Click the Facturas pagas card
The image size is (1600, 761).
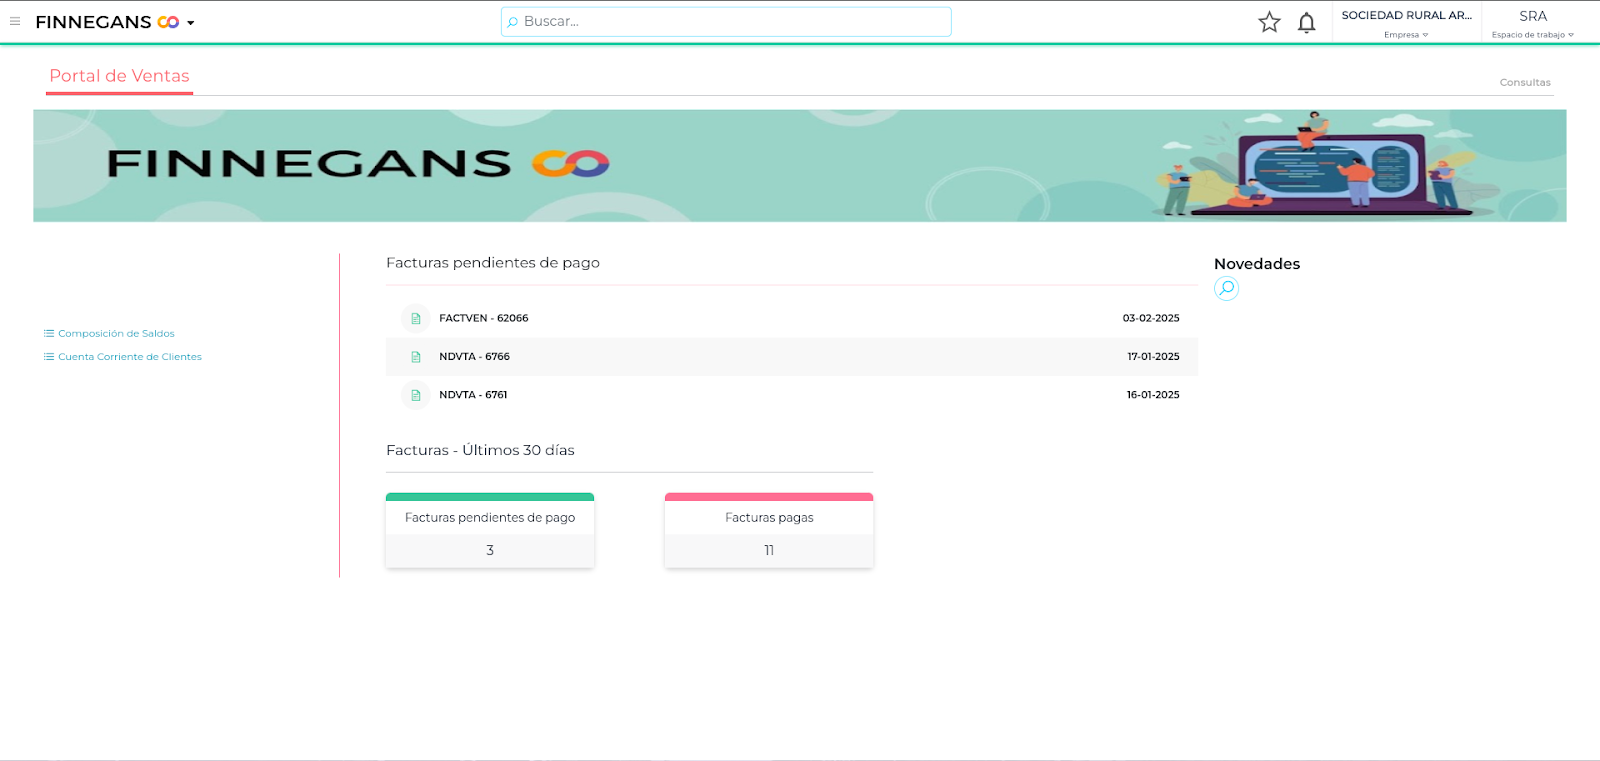[769, 530]
